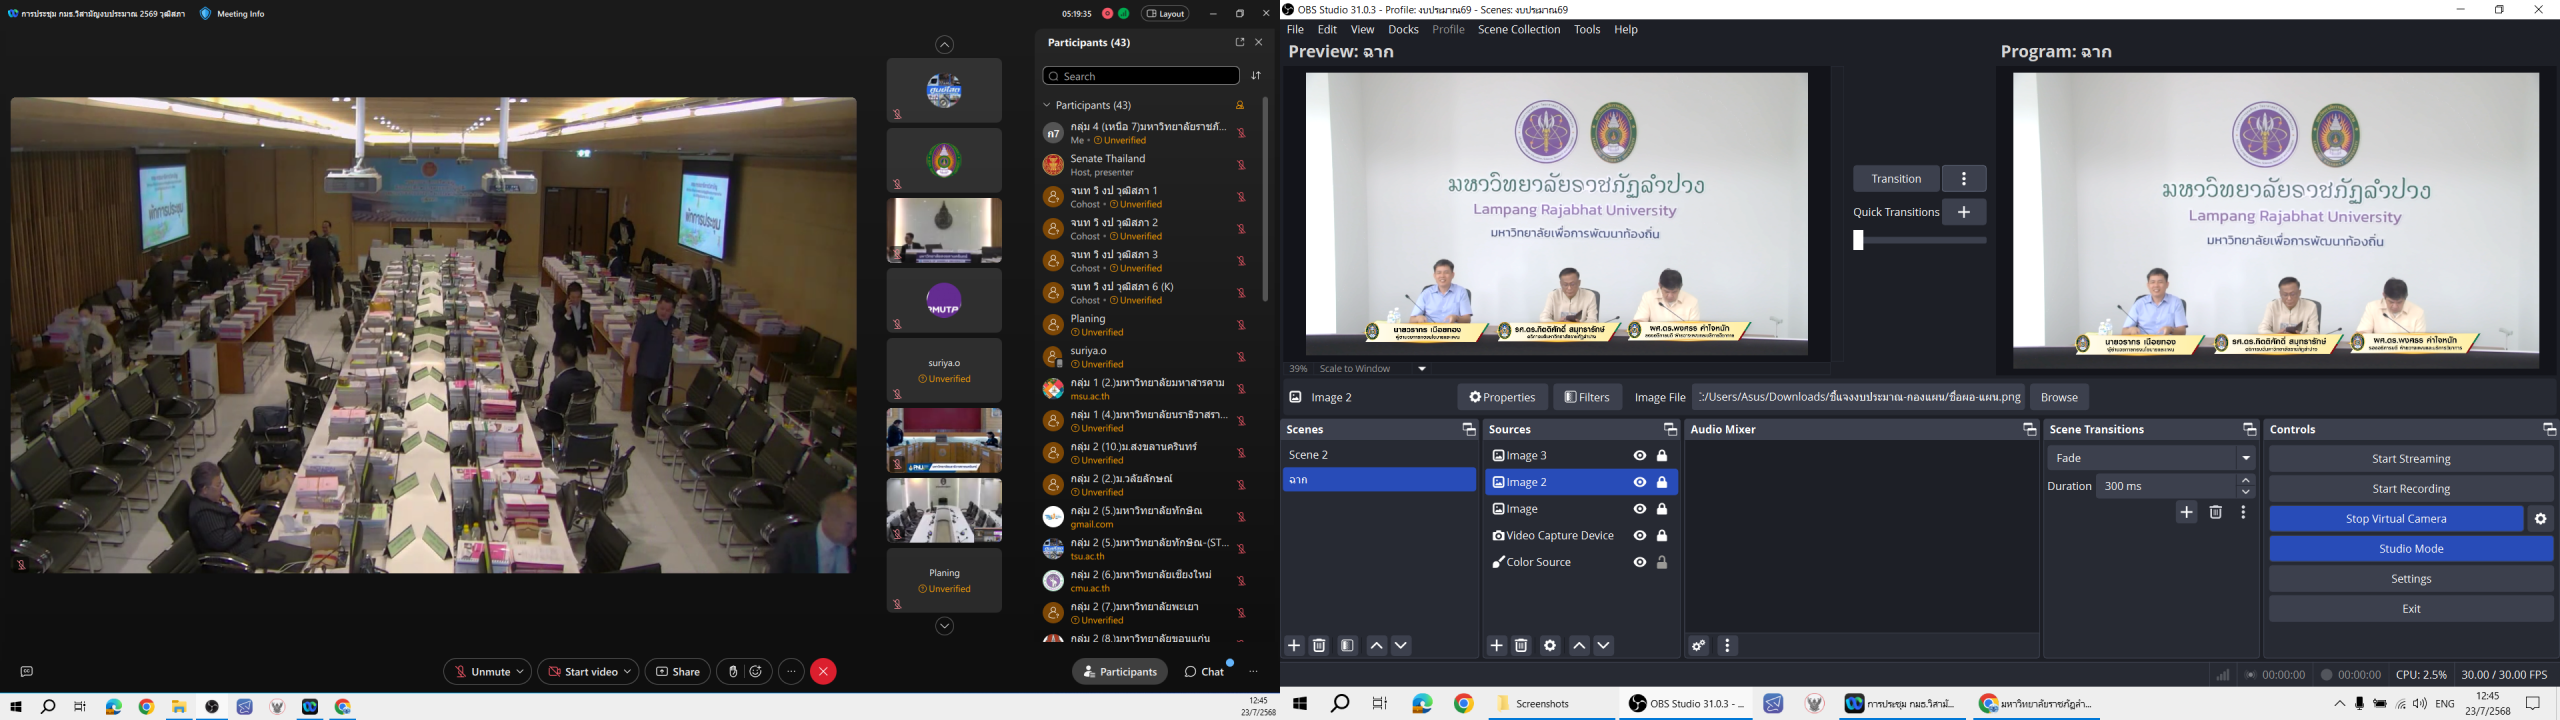Image resolution: width=2560 pixels, height=720 pixels.
Task: Open the OBS File menu
Action: (x=1295, y=30)
